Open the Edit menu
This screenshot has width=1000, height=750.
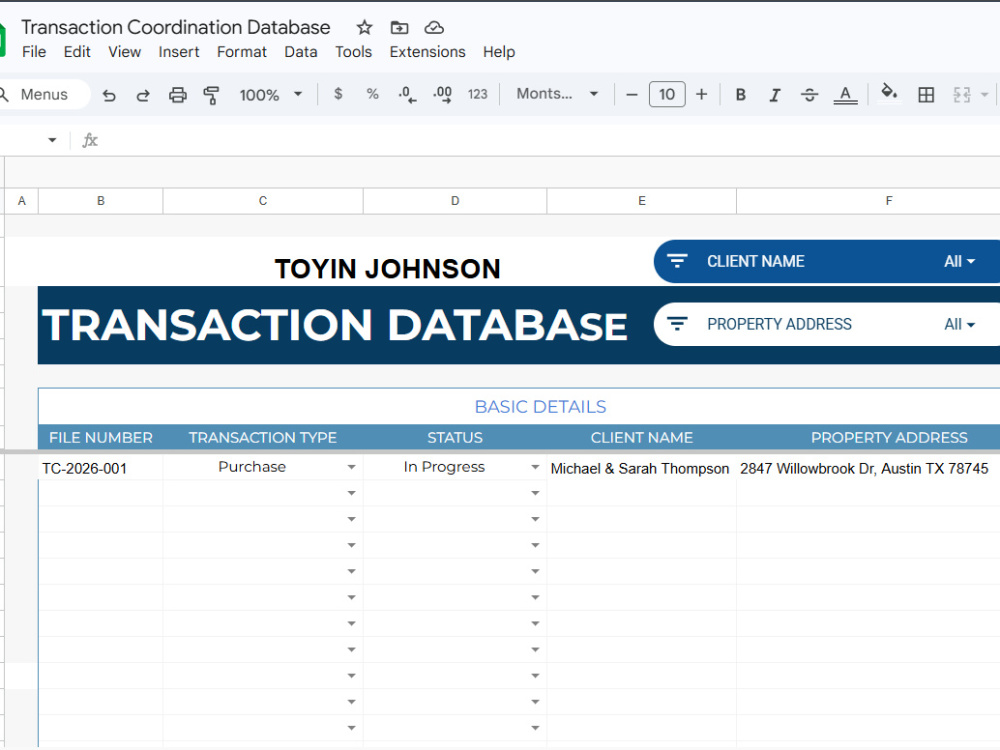tap(77, 52)
